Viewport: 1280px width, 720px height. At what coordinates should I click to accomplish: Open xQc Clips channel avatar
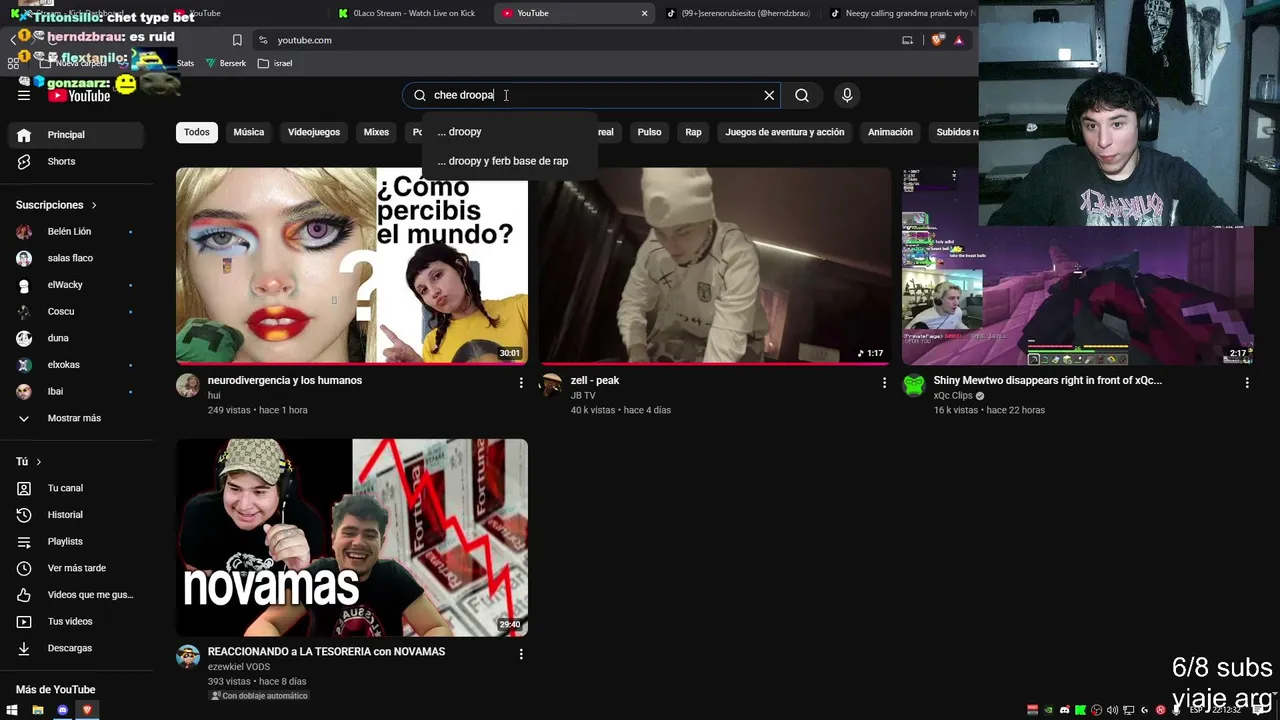tap(914, 386)
